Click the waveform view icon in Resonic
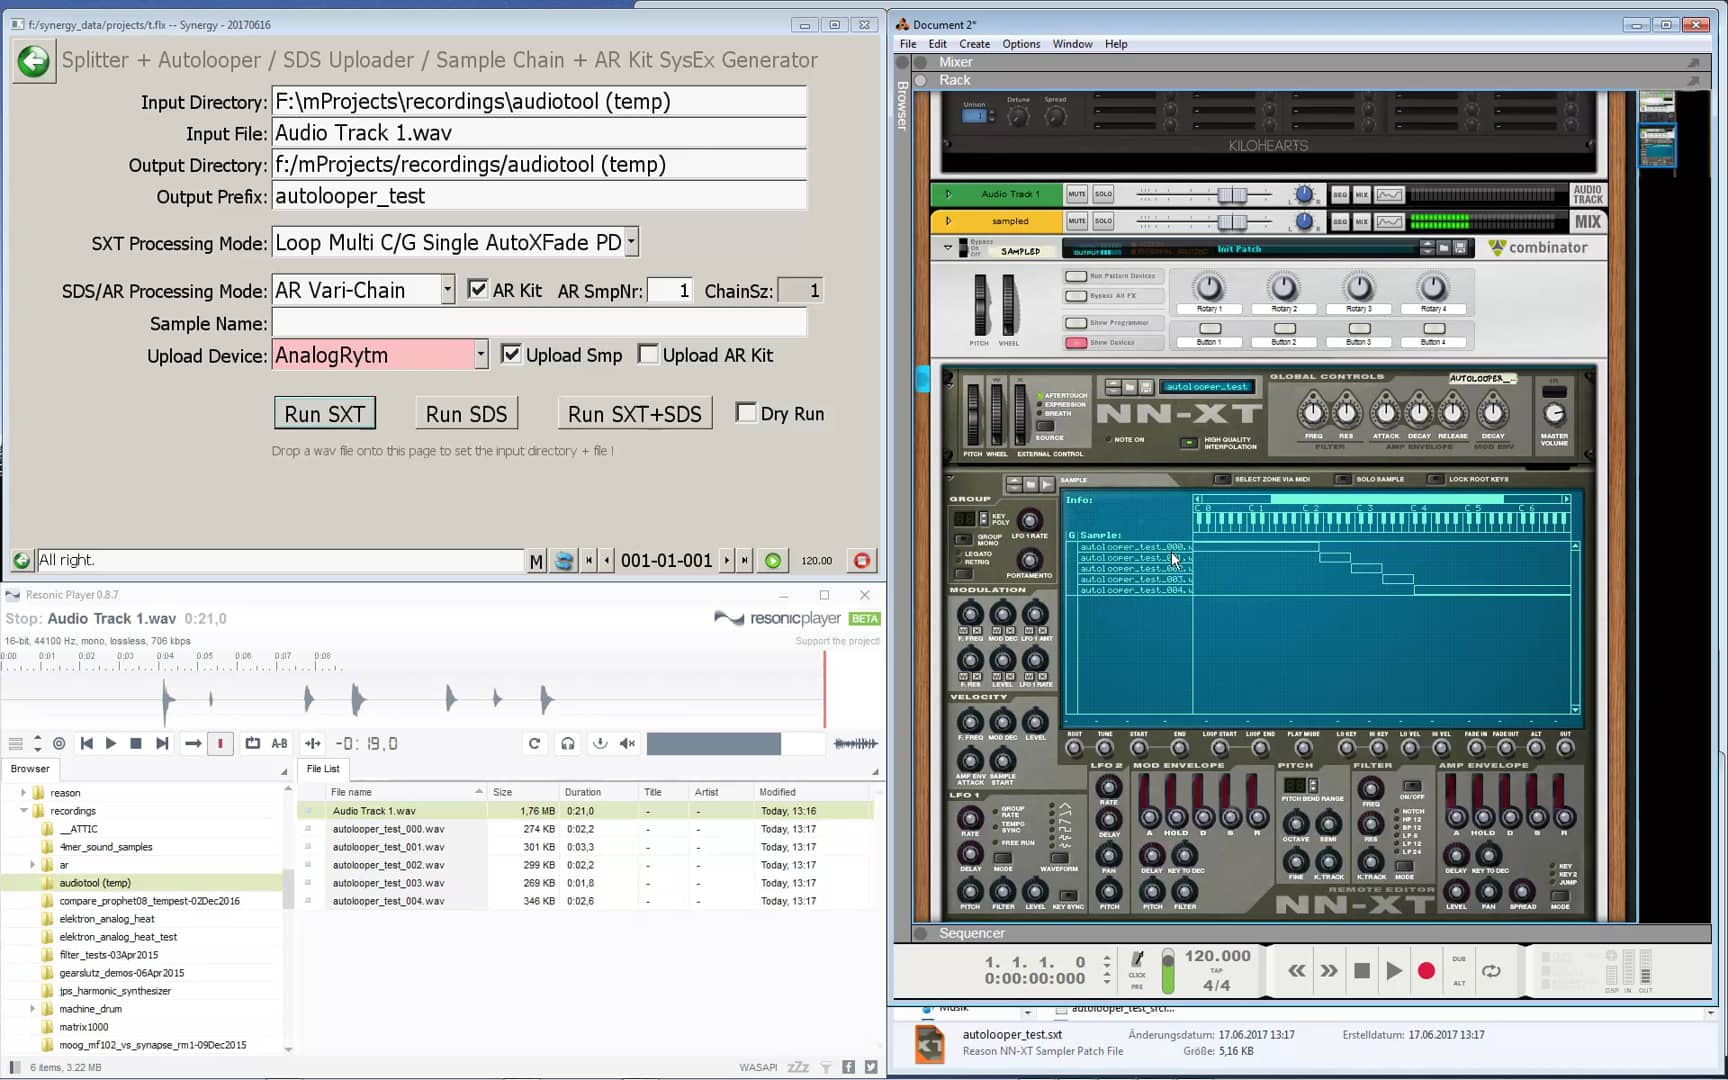The image size is (1728, 1080). [x=855, y=743]
